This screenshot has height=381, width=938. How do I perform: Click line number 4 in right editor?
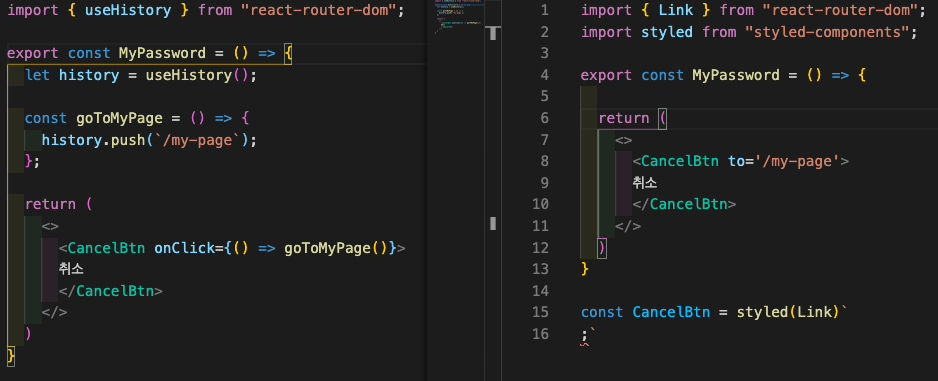pyautogui.click(x=543, y=75)
